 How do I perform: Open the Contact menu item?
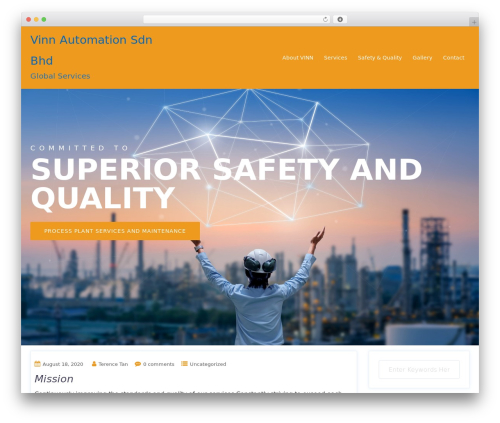(x=453, y=58)
